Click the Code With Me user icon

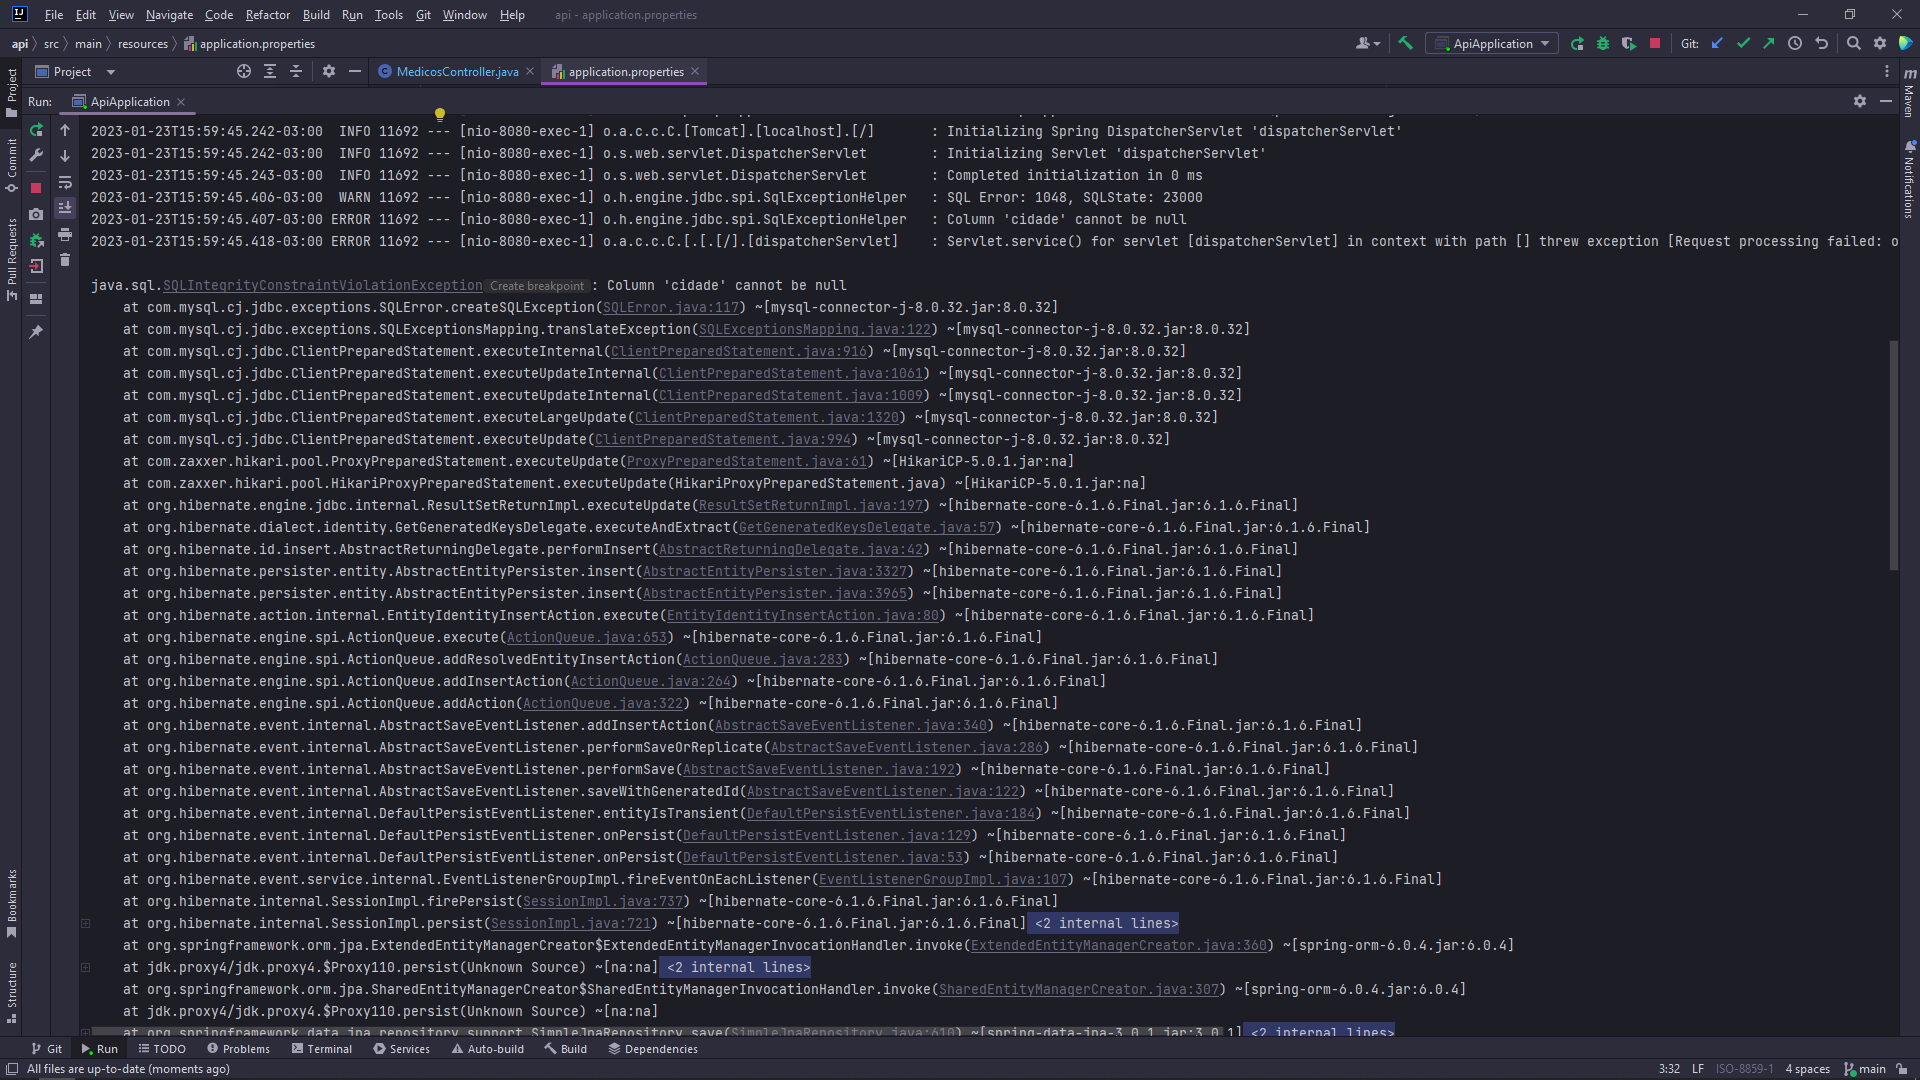(1367, 43)
